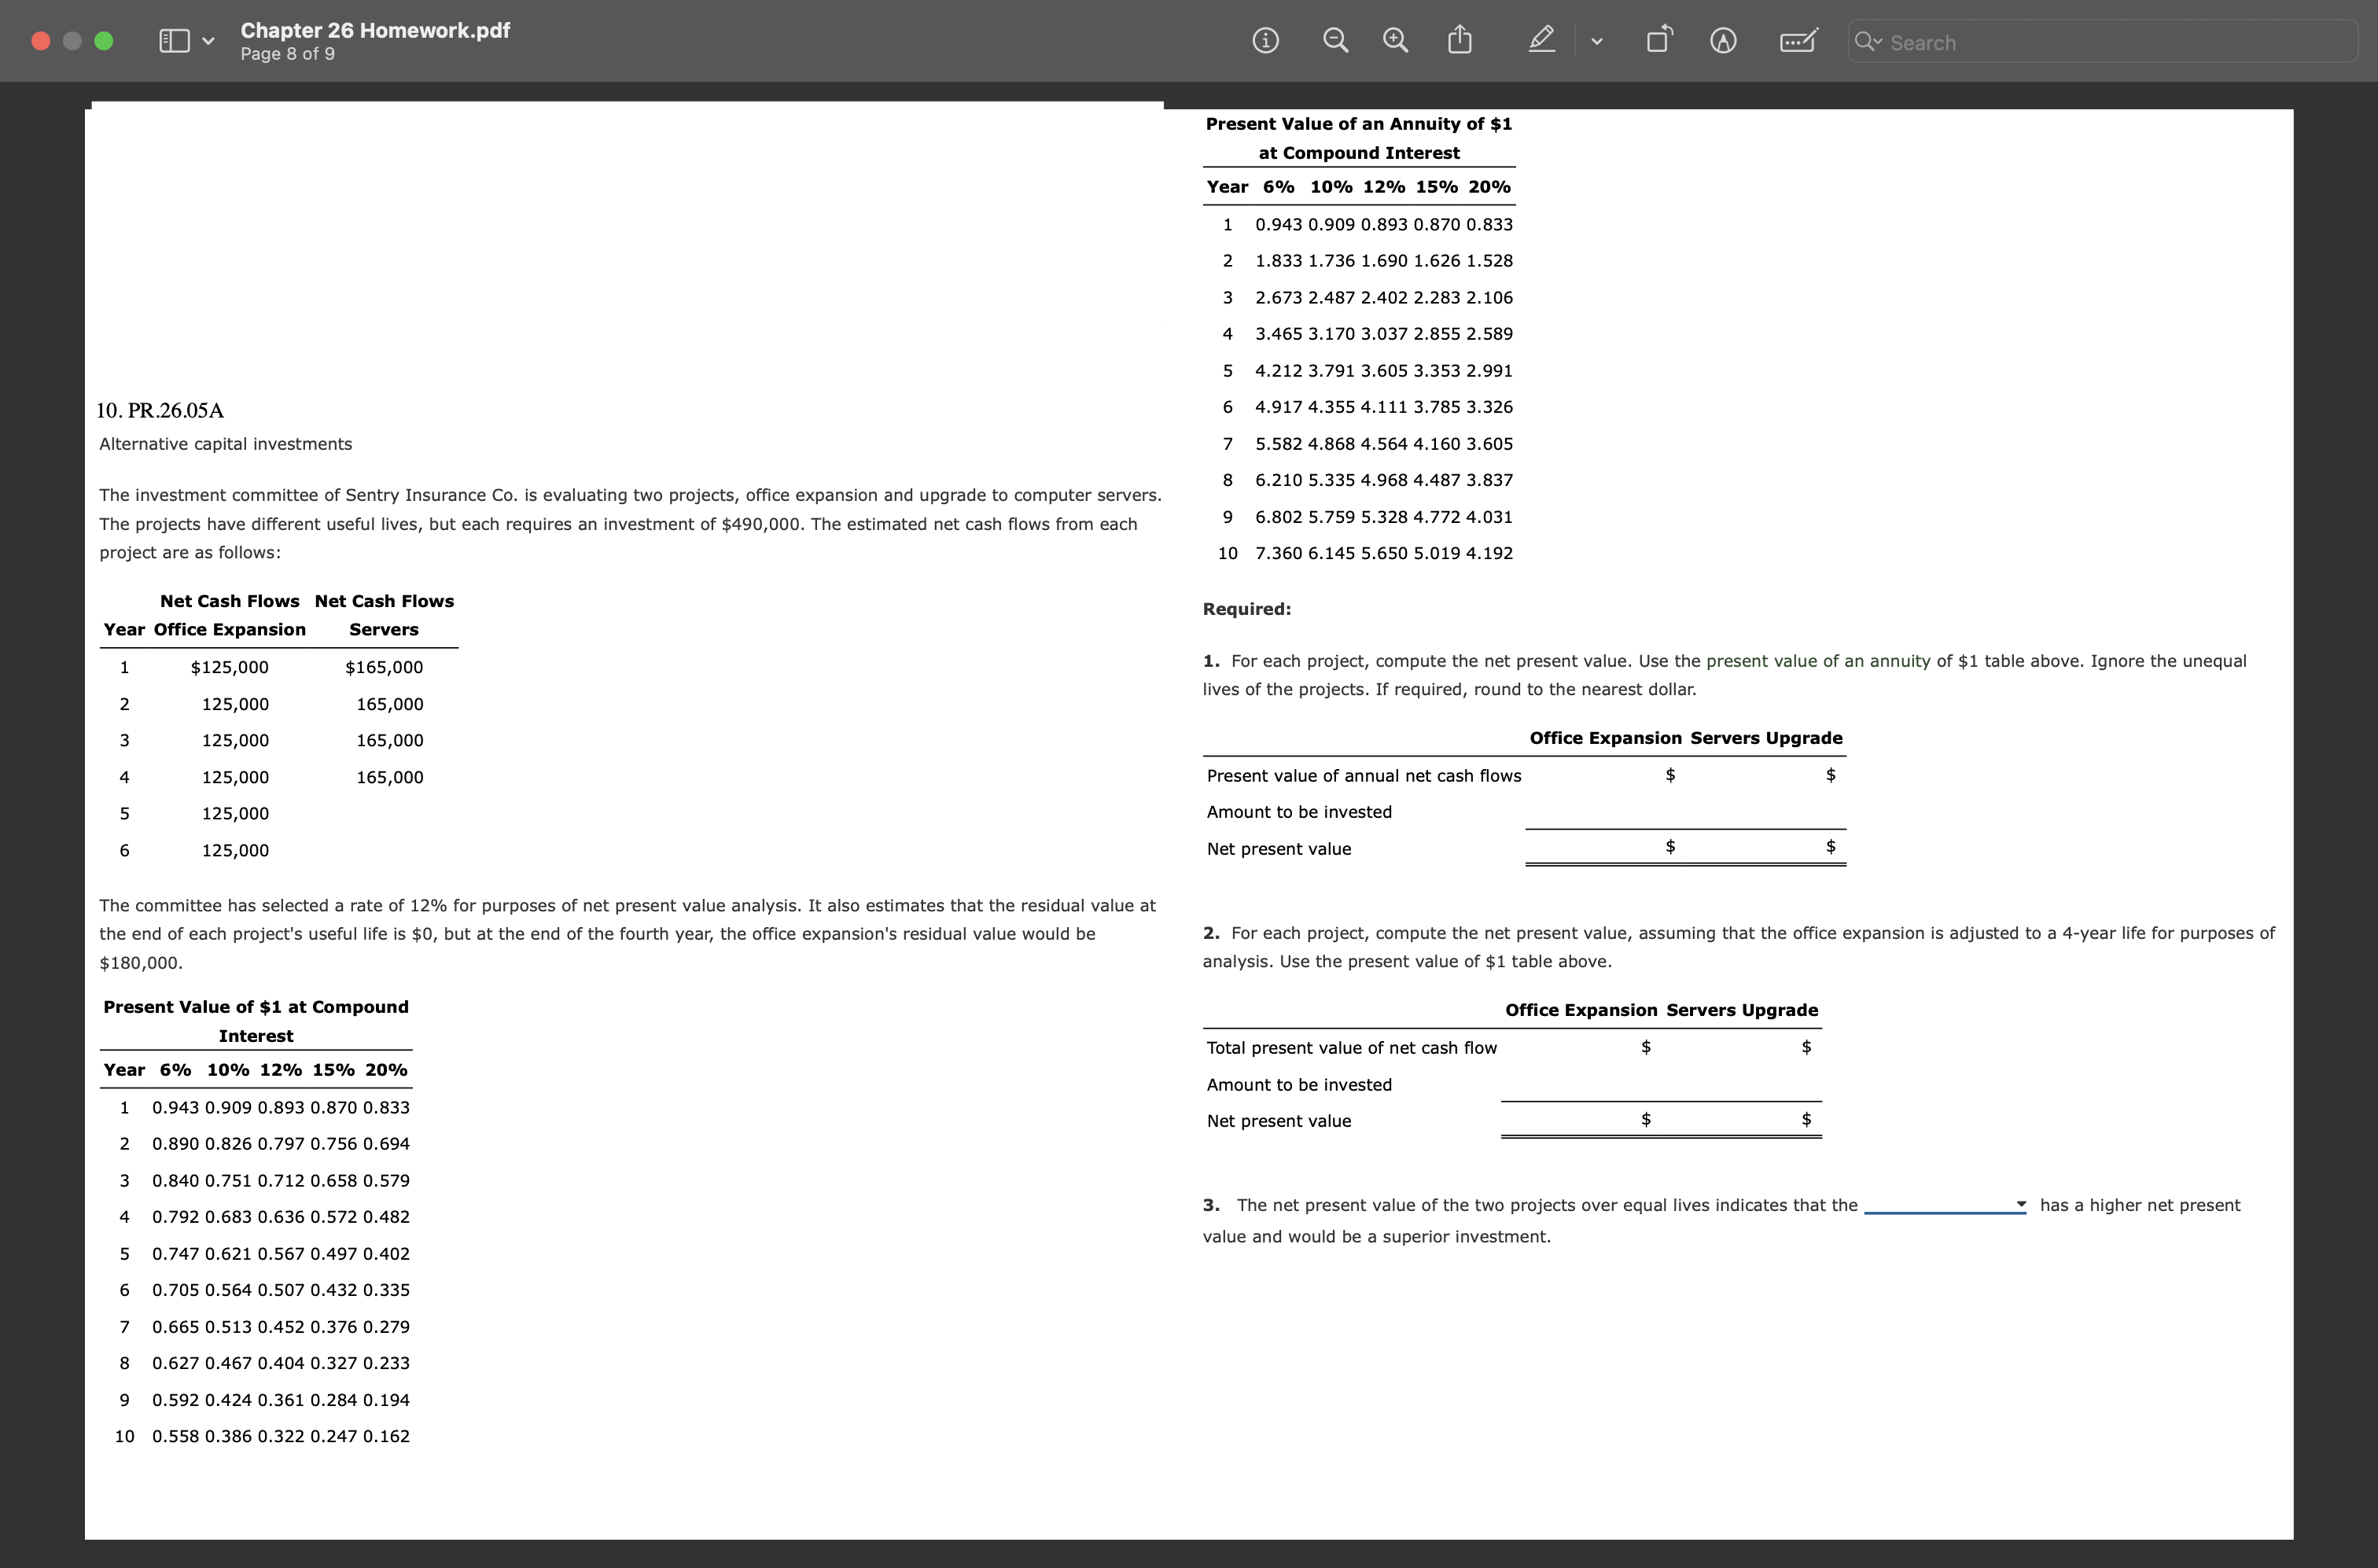Viewport: 2378px width, 1568px height.
Task: Open search options magnifier menu
Action: coord(1867,42)
